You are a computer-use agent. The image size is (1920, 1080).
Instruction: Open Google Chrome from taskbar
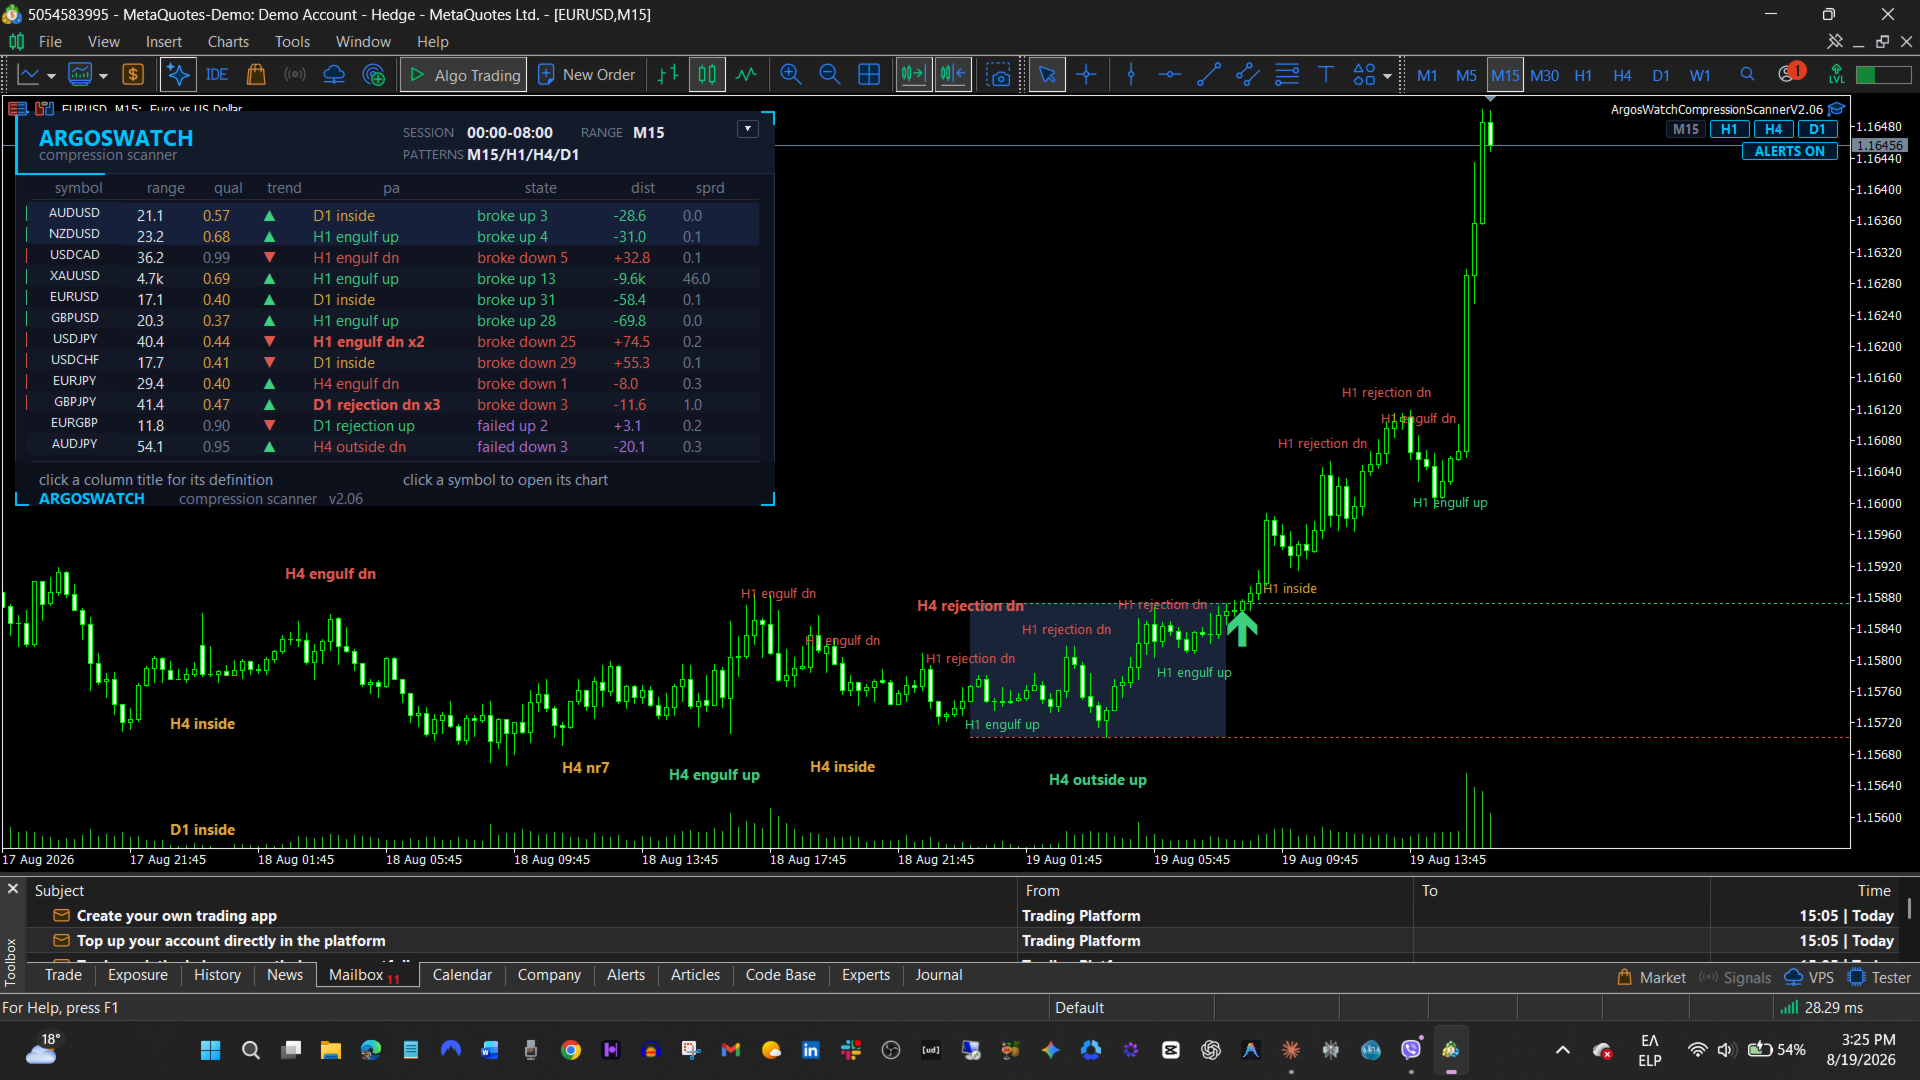(x=571, y=1050)
